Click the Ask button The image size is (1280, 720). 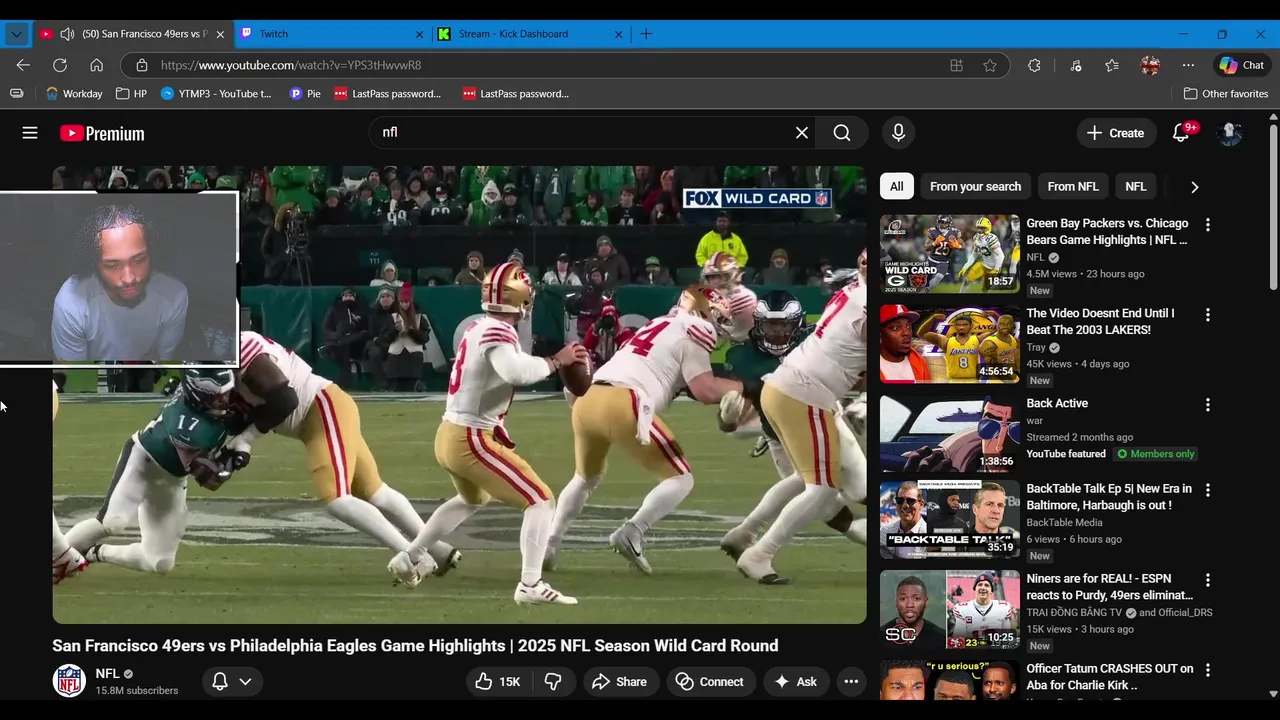click(795, 682)
